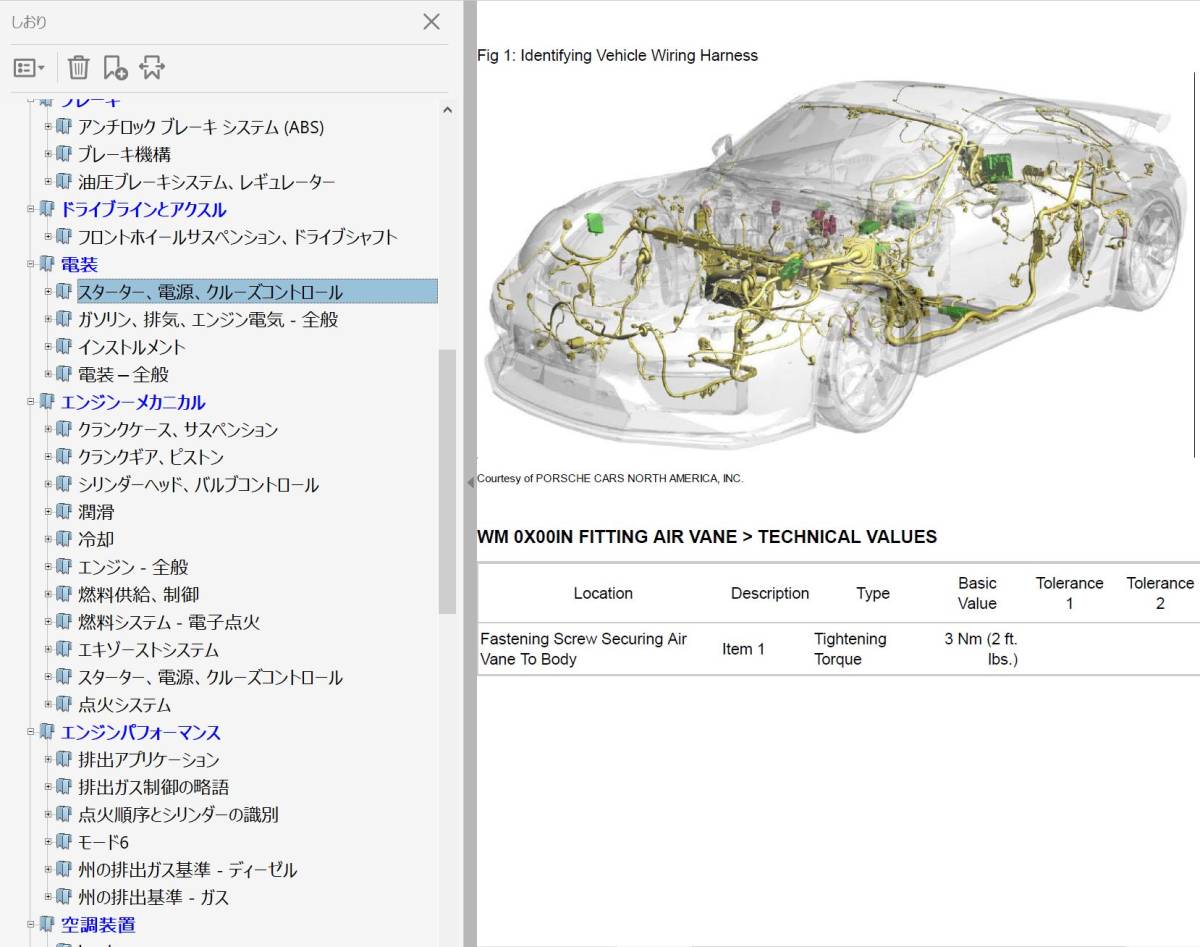Select クランクギア、ピストン bookmark
This screenshot has width=1200, height=947.
pos(151,457)
